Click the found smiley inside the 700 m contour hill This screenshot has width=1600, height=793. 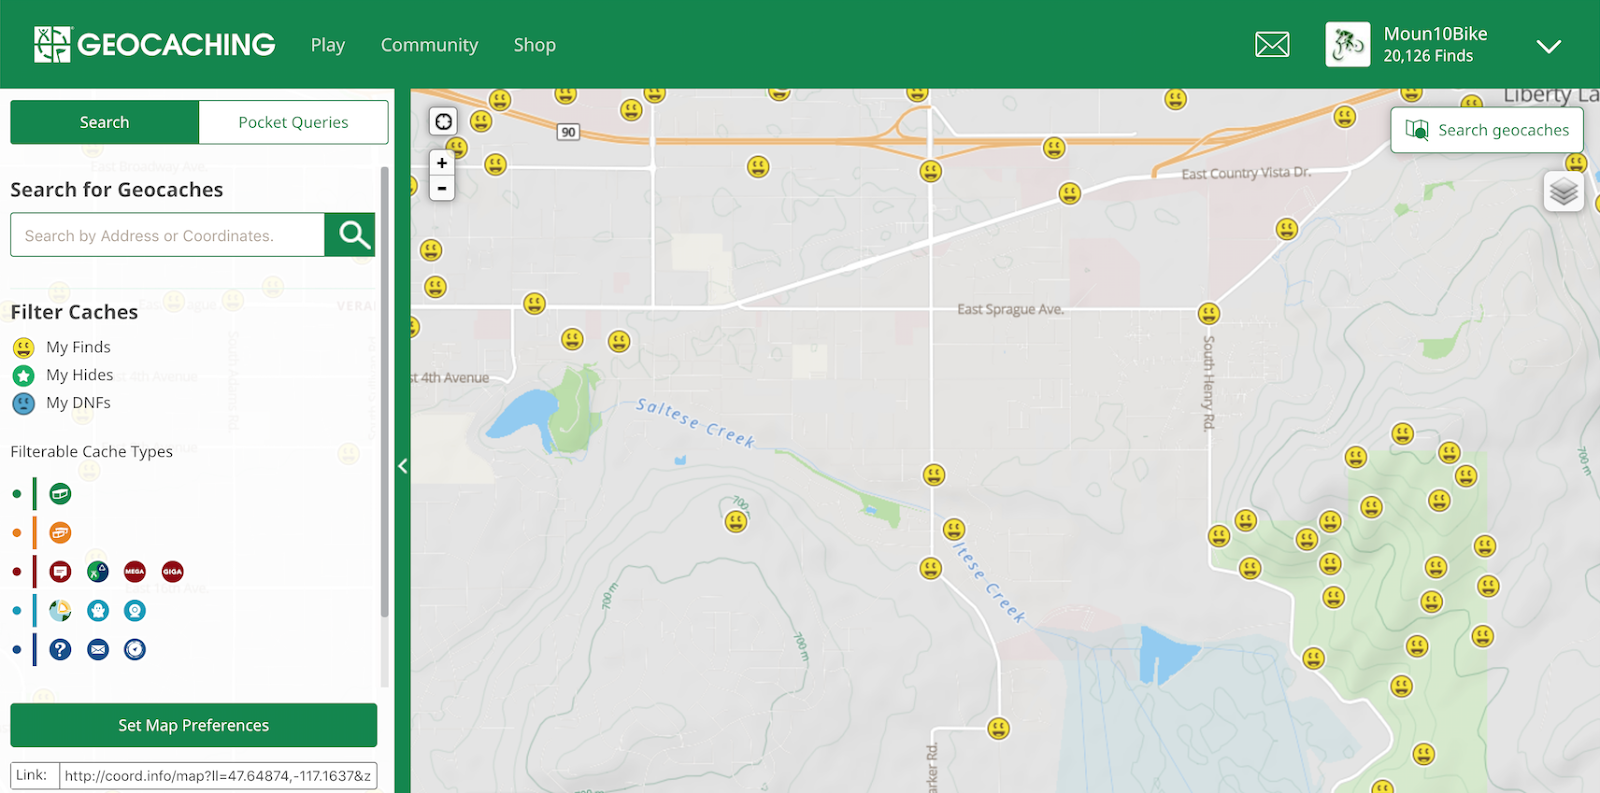[x=736, y=521]
